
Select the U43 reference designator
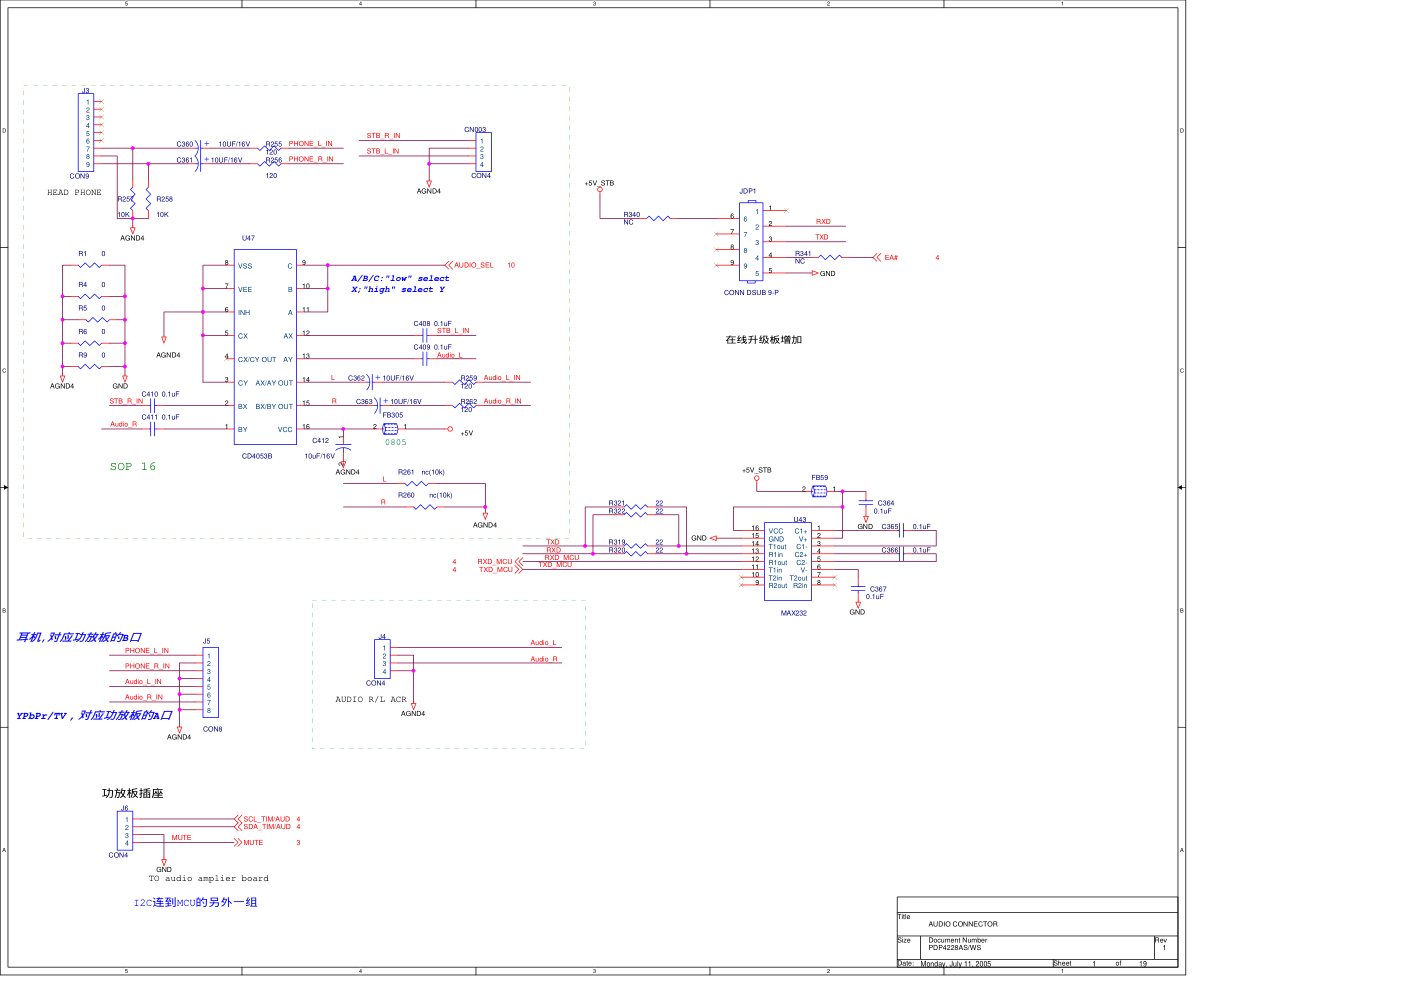[800, 520]
